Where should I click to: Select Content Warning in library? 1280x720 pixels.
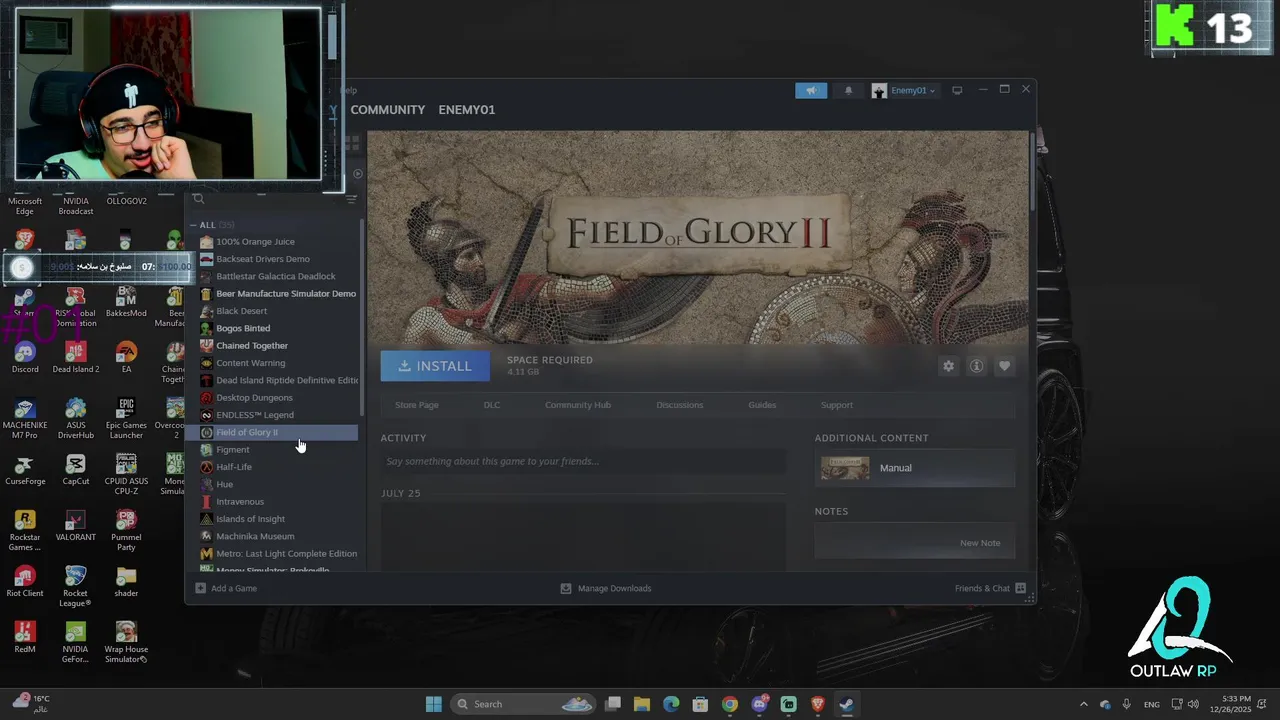coord(251,363)
